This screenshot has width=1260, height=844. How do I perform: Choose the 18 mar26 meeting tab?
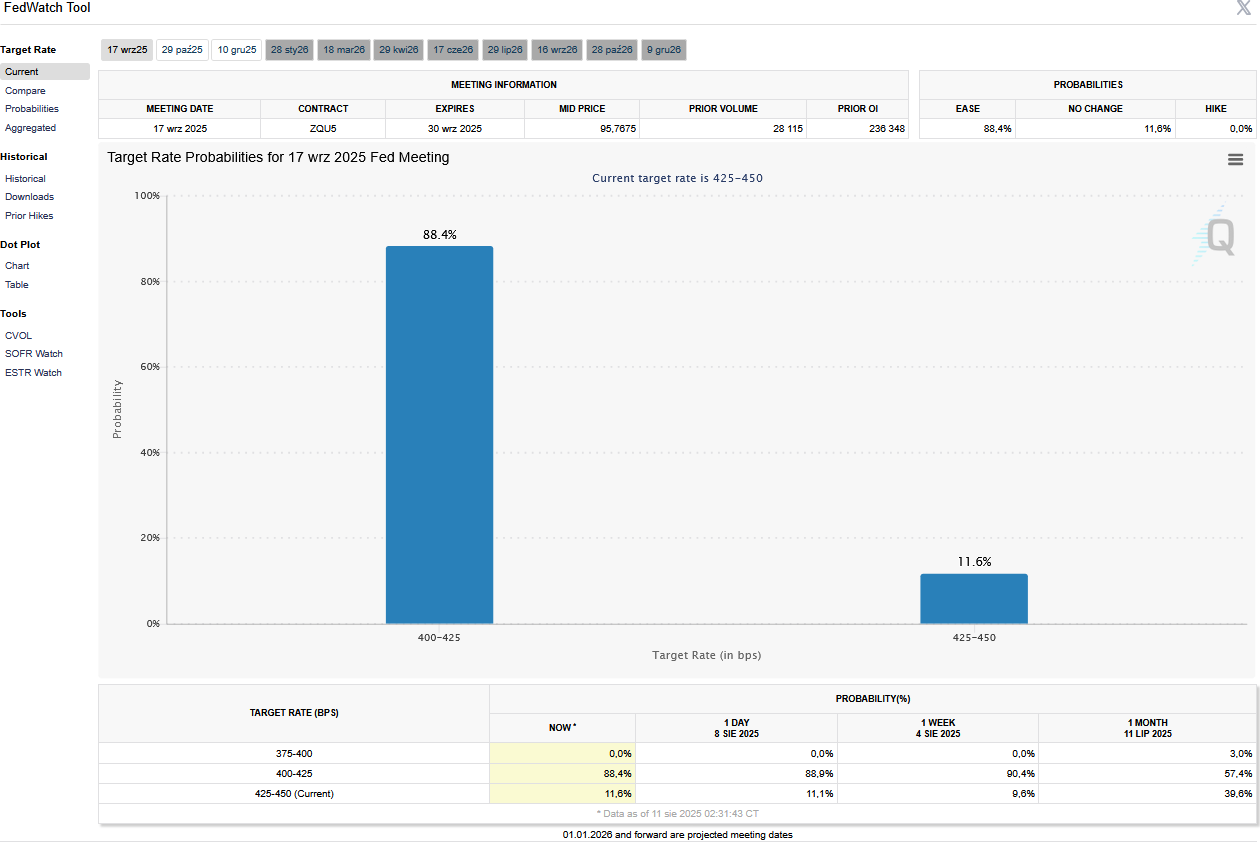(344, 50)
